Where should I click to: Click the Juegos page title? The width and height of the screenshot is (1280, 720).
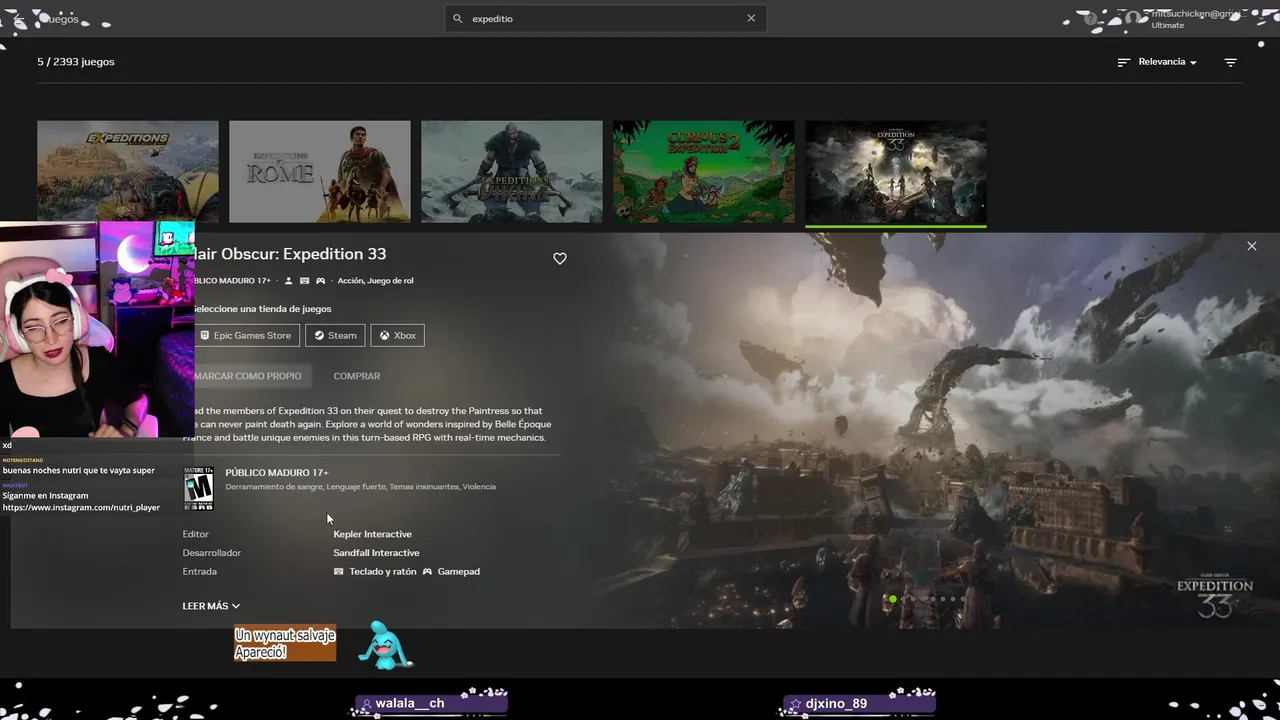(59, 19)
